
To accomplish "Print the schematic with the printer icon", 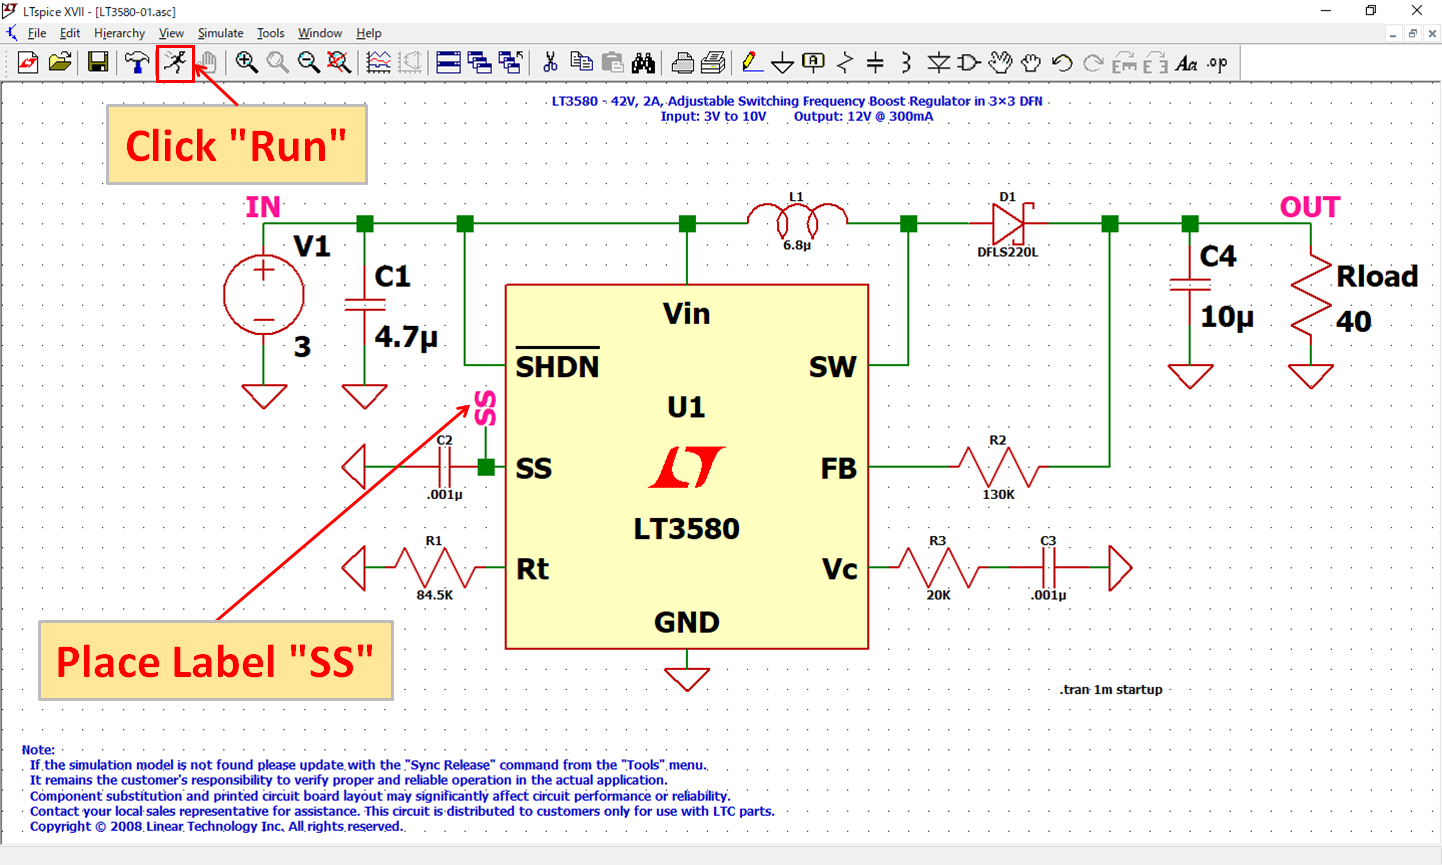I will pos(682,63).
